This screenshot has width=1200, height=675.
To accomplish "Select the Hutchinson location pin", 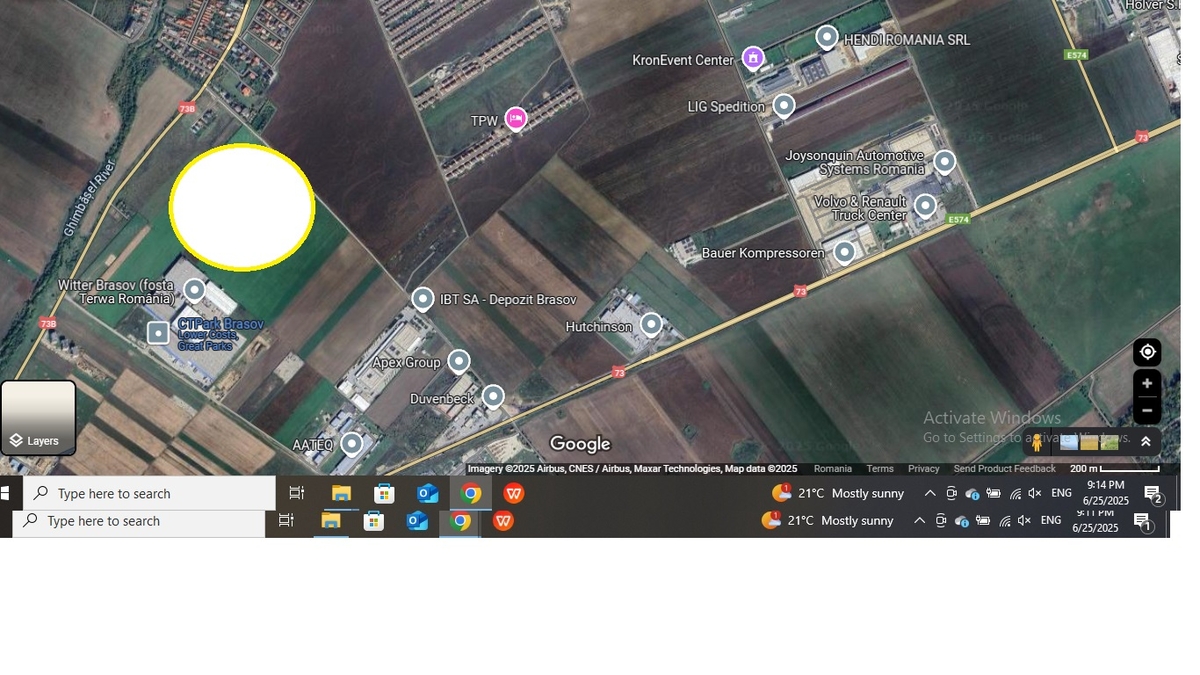I will pos(651,324).
